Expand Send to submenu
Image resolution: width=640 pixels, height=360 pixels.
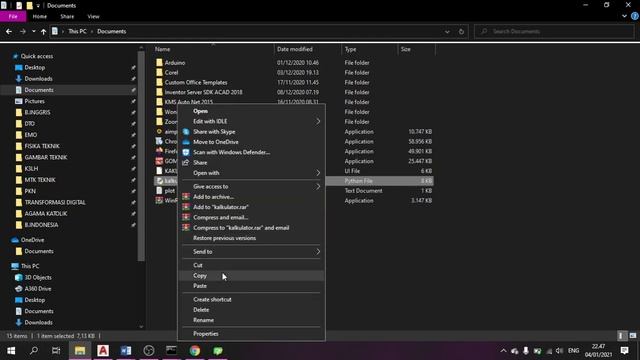[x=251, y=251]
